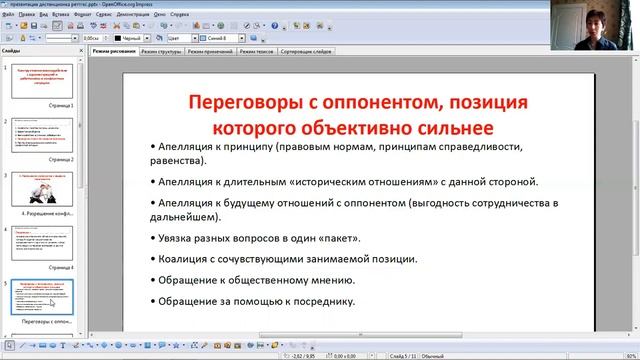
Task: Print the file directly using the printer icon
Action: (80, 26)
